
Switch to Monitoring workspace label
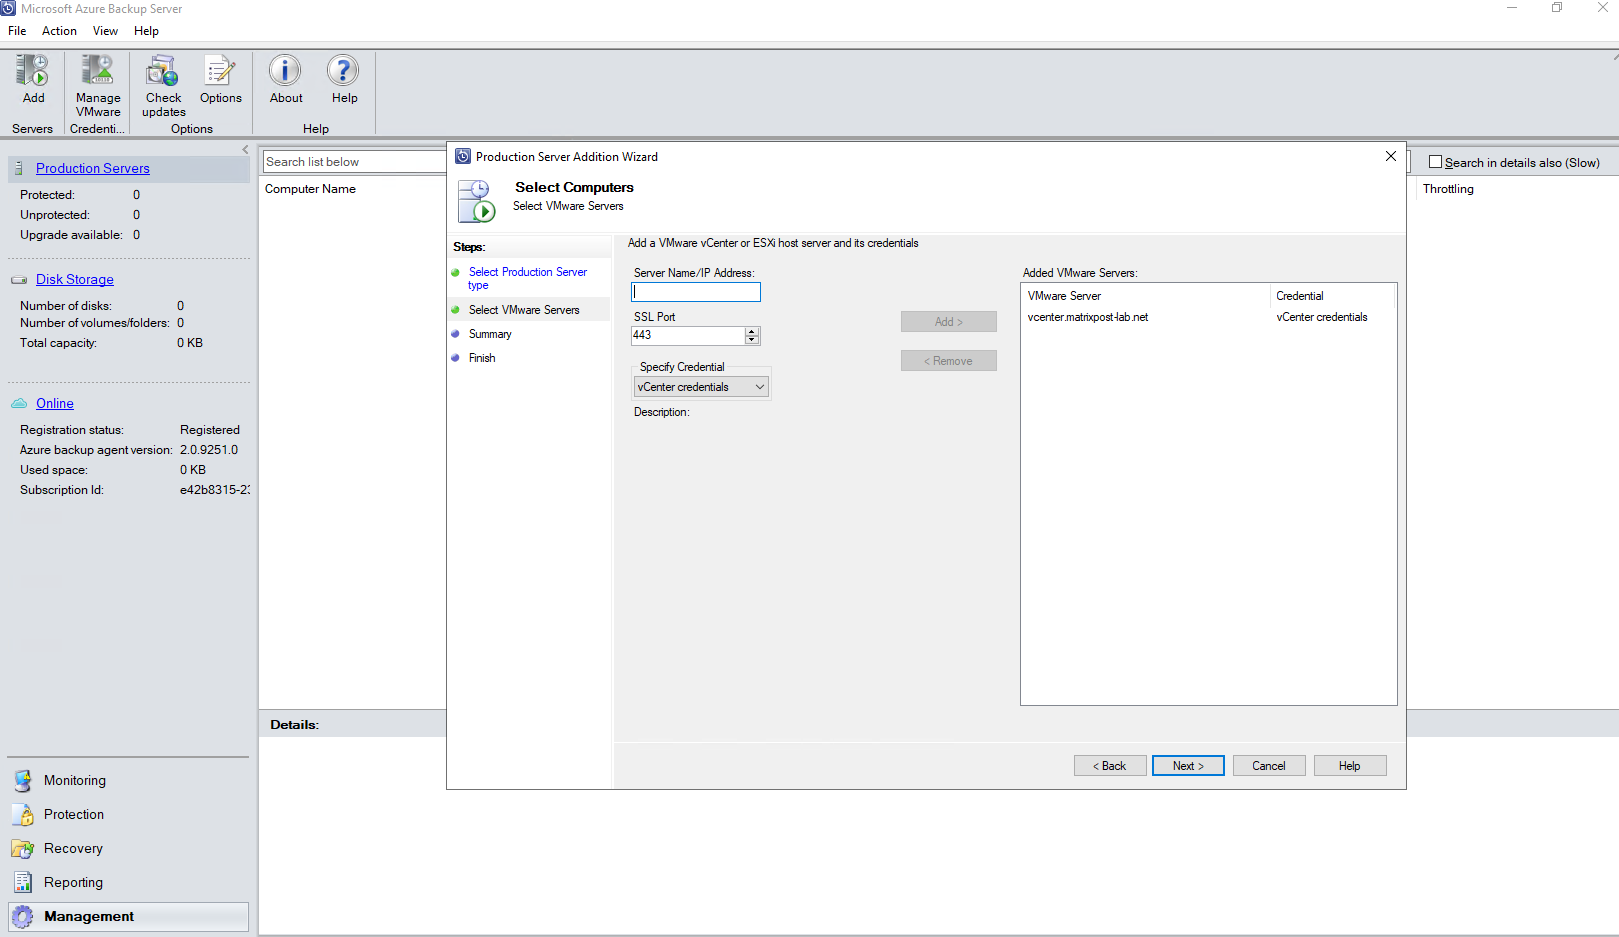[x=75, y=781]
